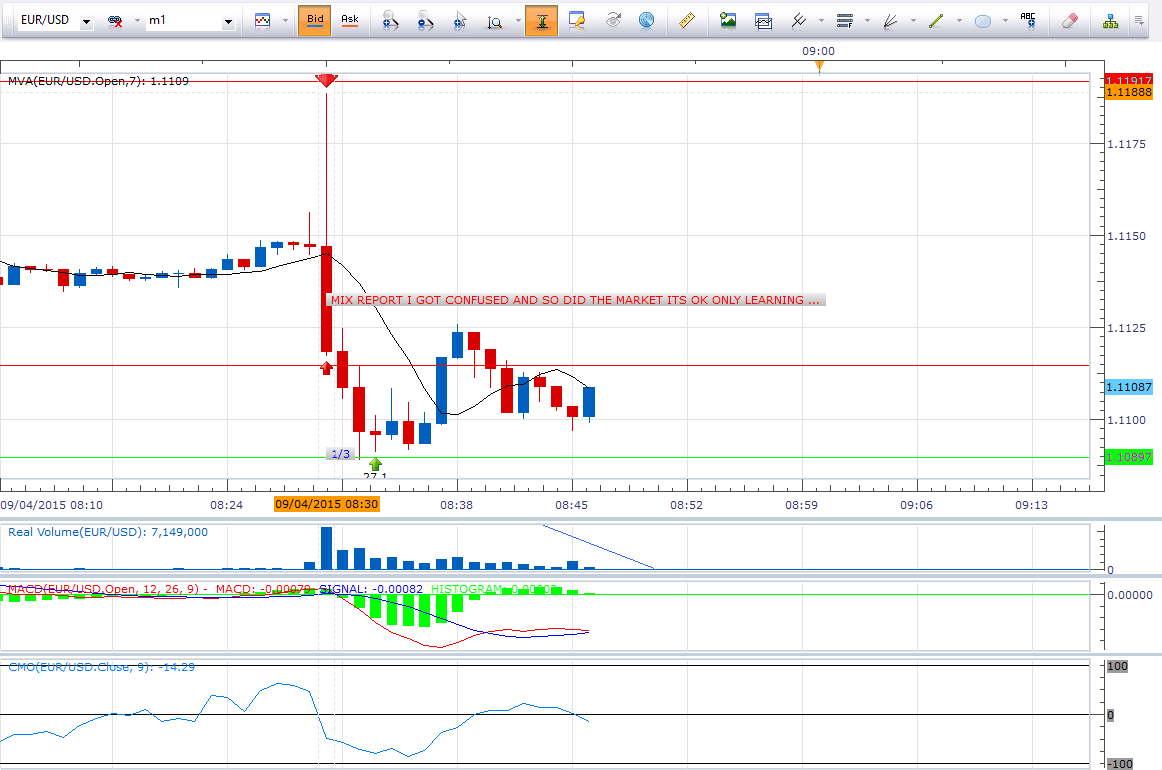Image resolution: width=1162 pixels, height=770 pixels.
Task: Select the eraser tool
Action: pyautogui.click(x=1068, y=20)
